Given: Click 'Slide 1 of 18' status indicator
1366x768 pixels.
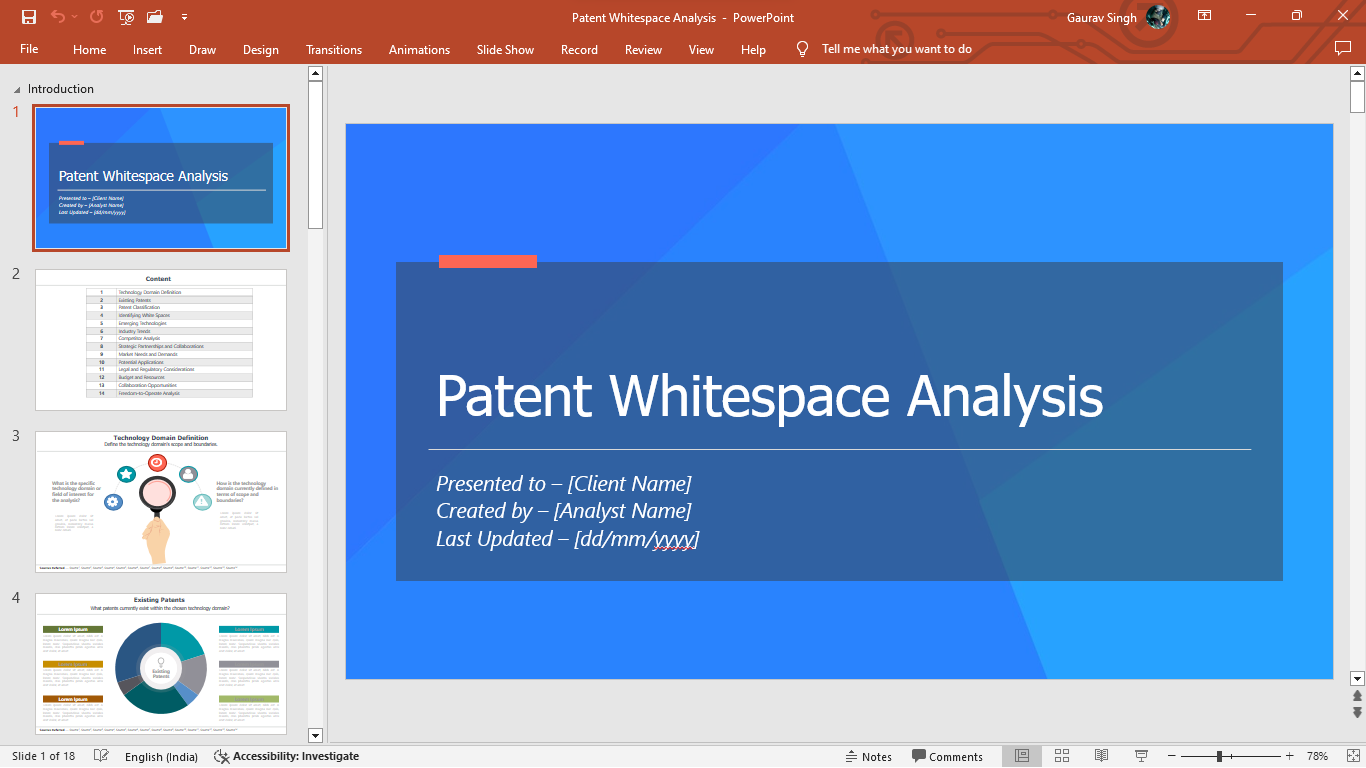Looking at the screenshot, I should click(43, 756).
